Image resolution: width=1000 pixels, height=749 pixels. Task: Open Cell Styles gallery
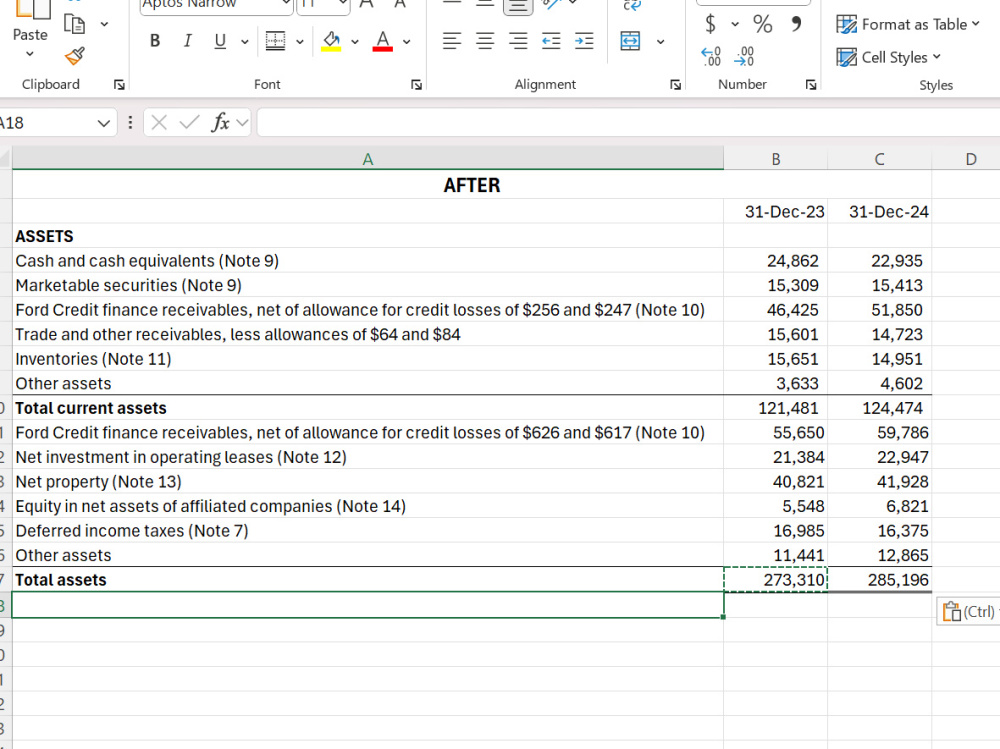click(888, 57)
